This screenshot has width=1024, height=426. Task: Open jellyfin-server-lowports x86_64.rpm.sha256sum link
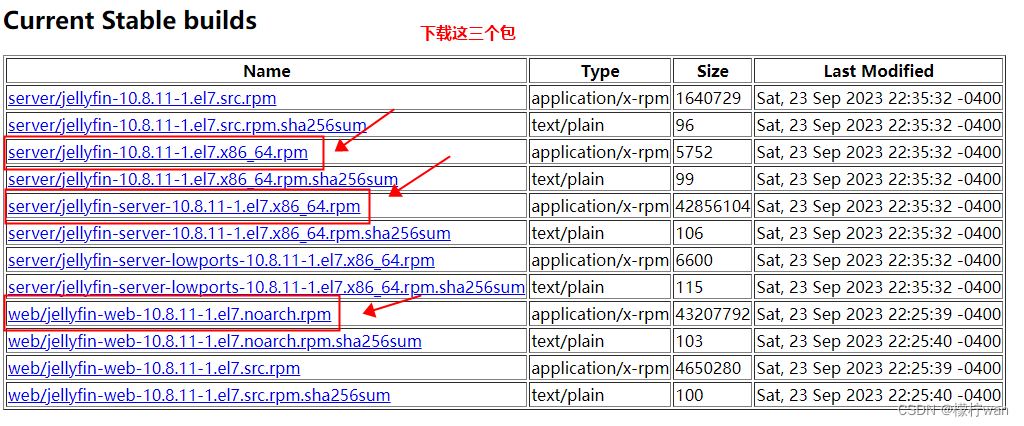[x=266, y=287]
